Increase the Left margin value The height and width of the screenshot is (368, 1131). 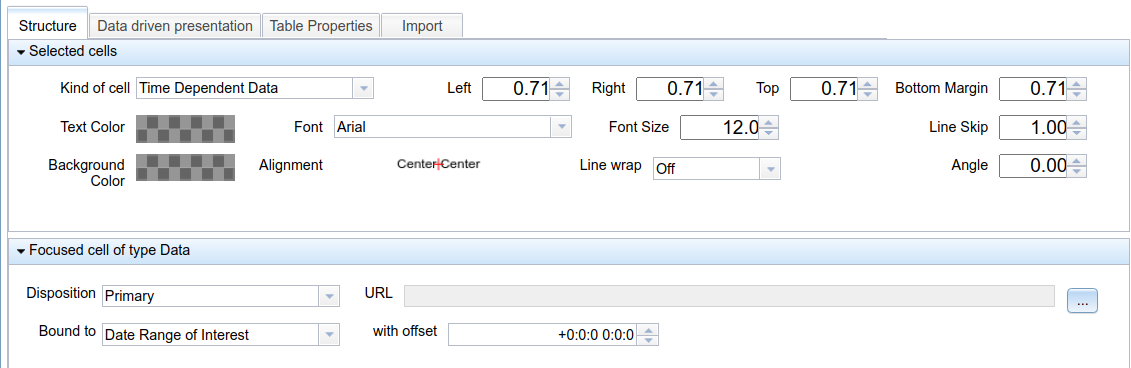(x=560, y=83)
